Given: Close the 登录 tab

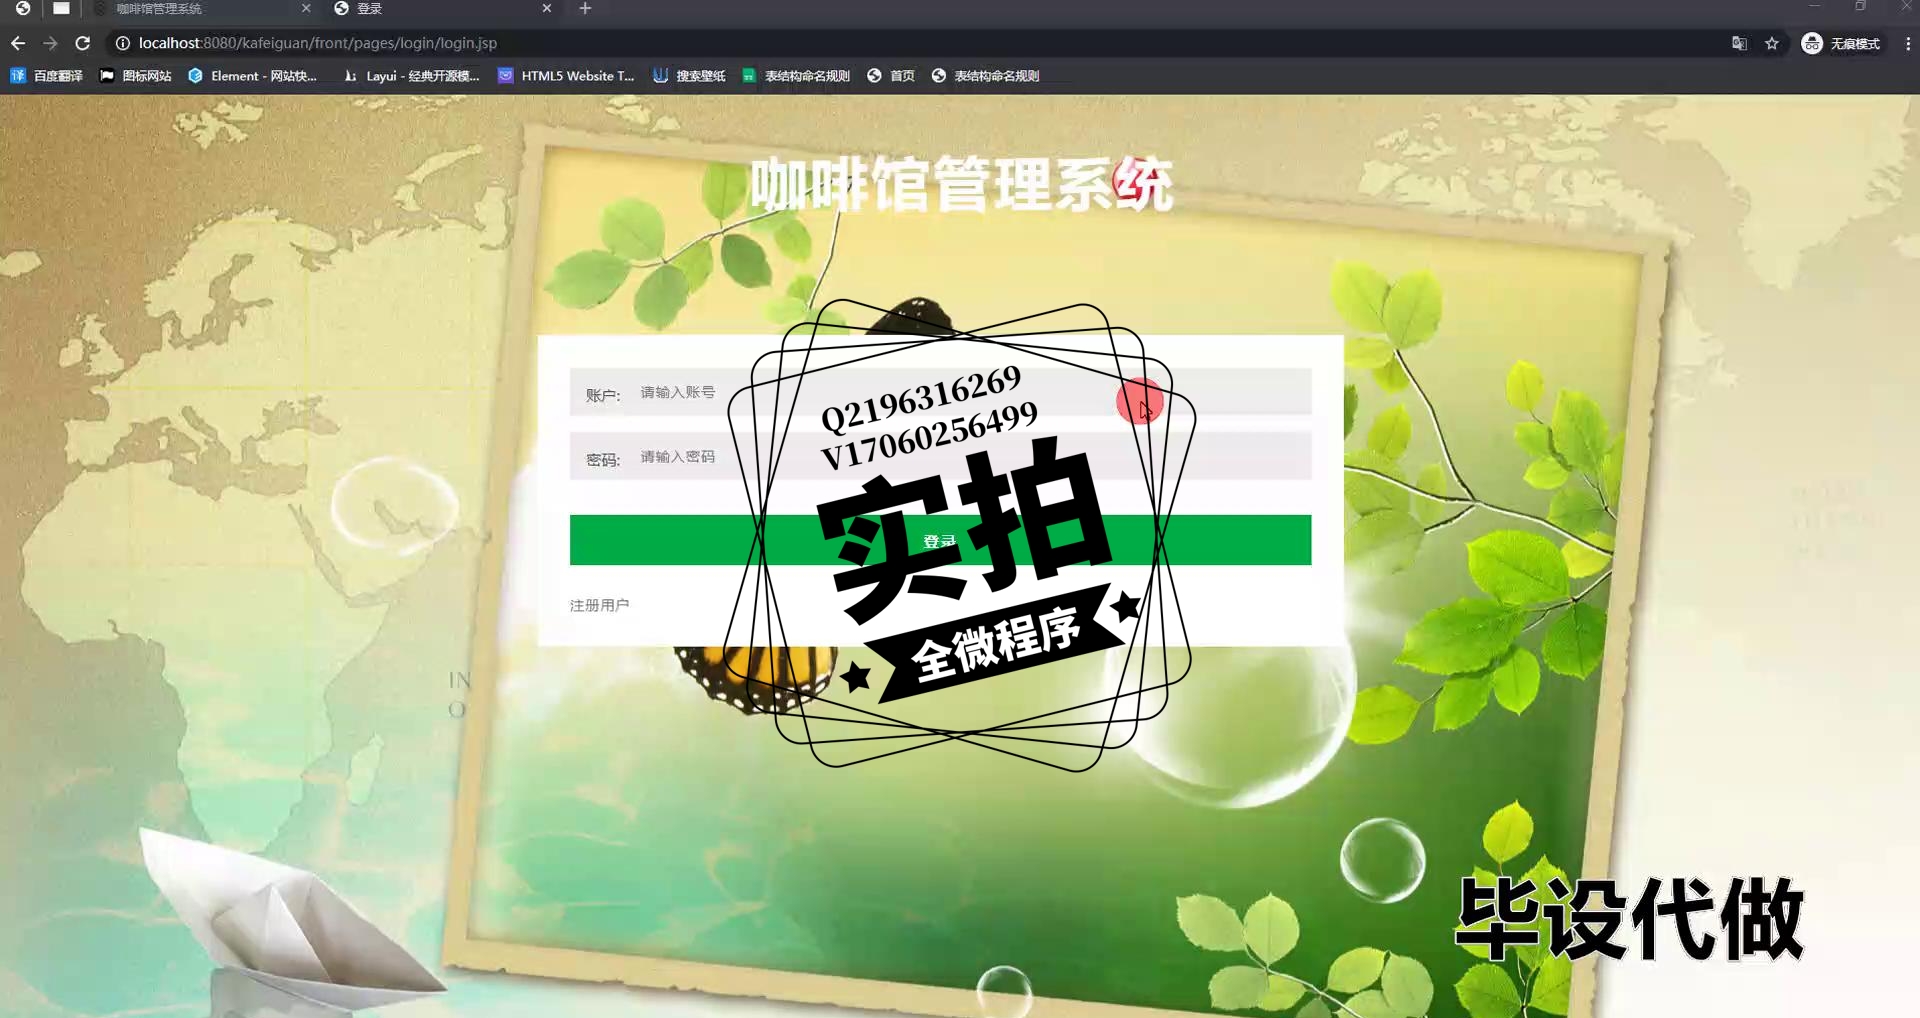Looking at the screenshot, I should (x=547, y=8).
